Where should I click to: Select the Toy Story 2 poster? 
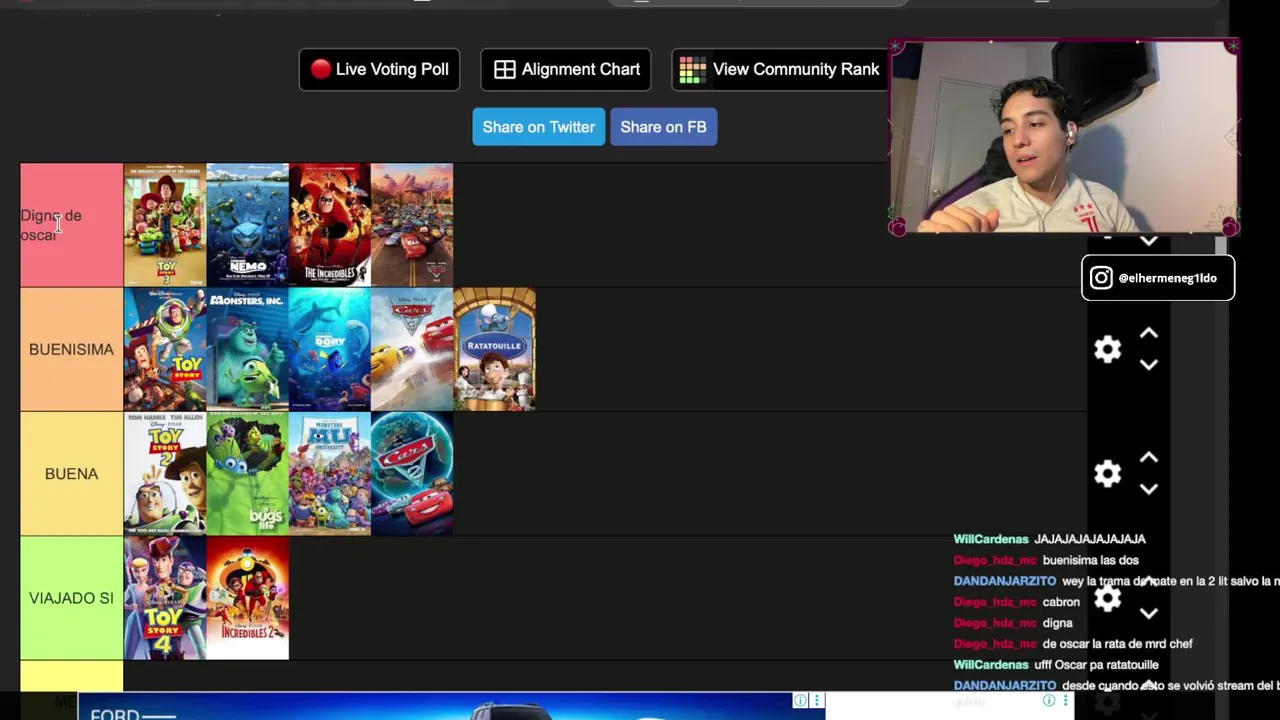click(x=165, y=473)
